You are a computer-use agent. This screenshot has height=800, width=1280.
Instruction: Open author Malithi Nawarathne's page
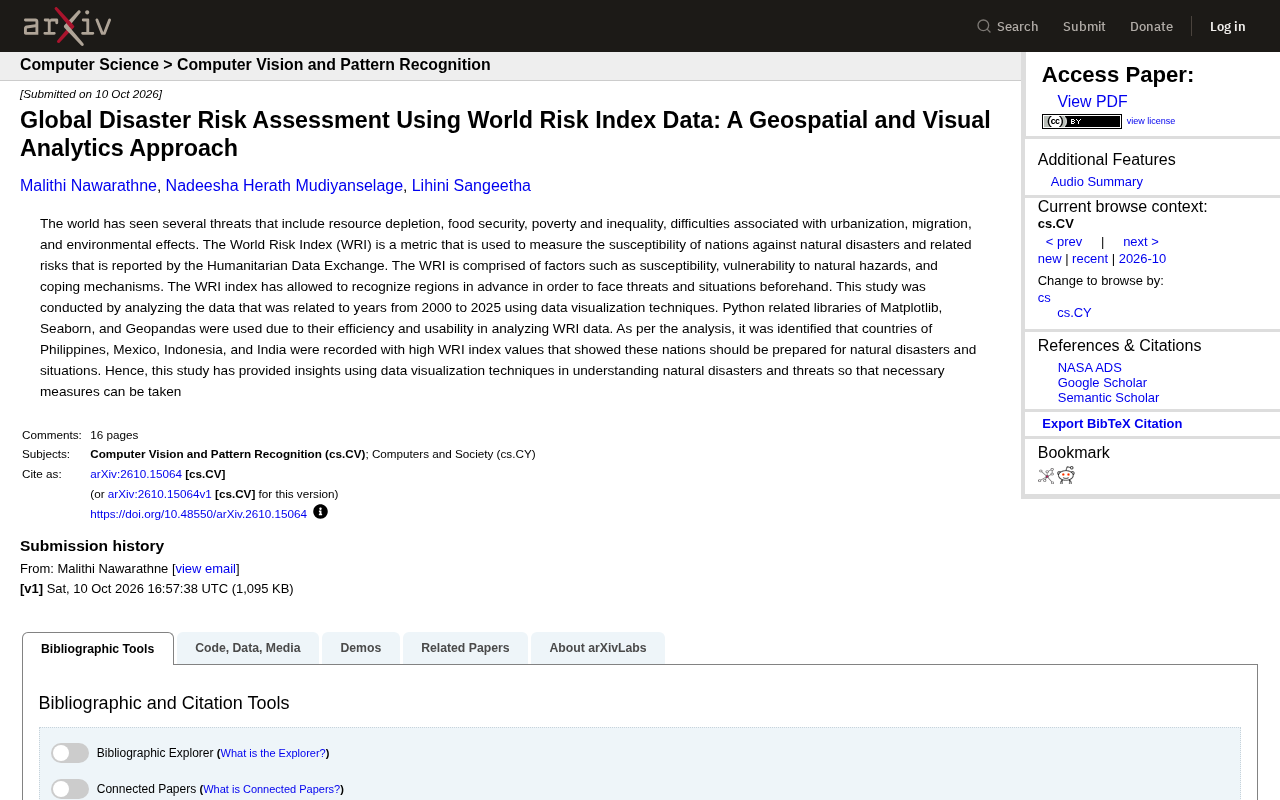88,186
